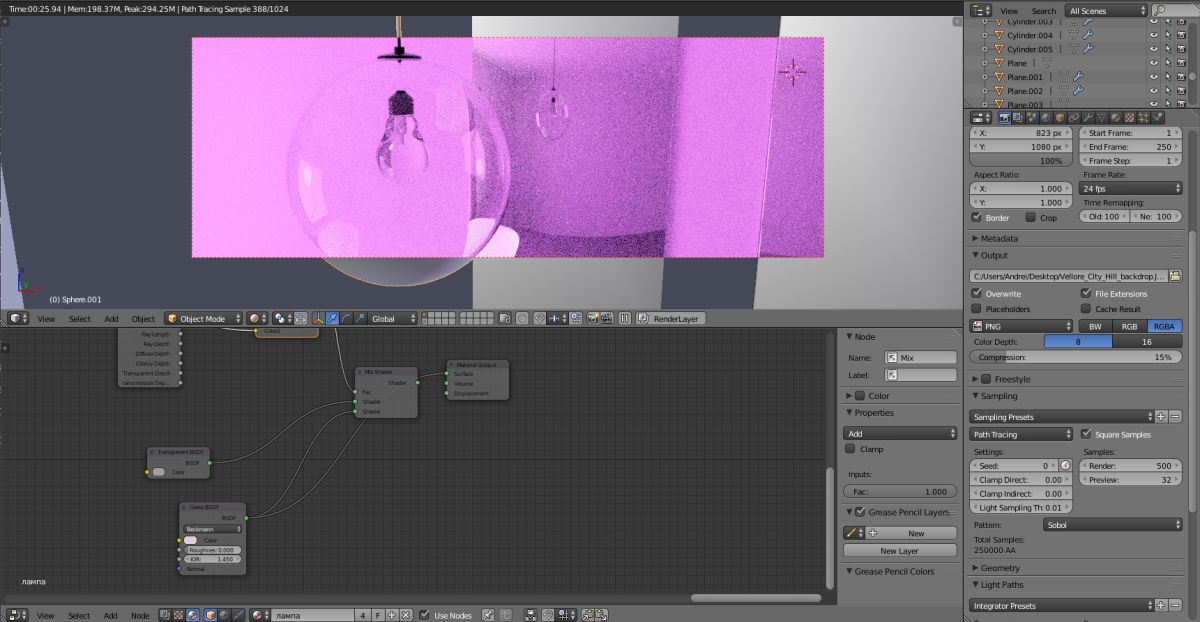Toggle renderability camera for Cylinder.005

coord(1181,49)
